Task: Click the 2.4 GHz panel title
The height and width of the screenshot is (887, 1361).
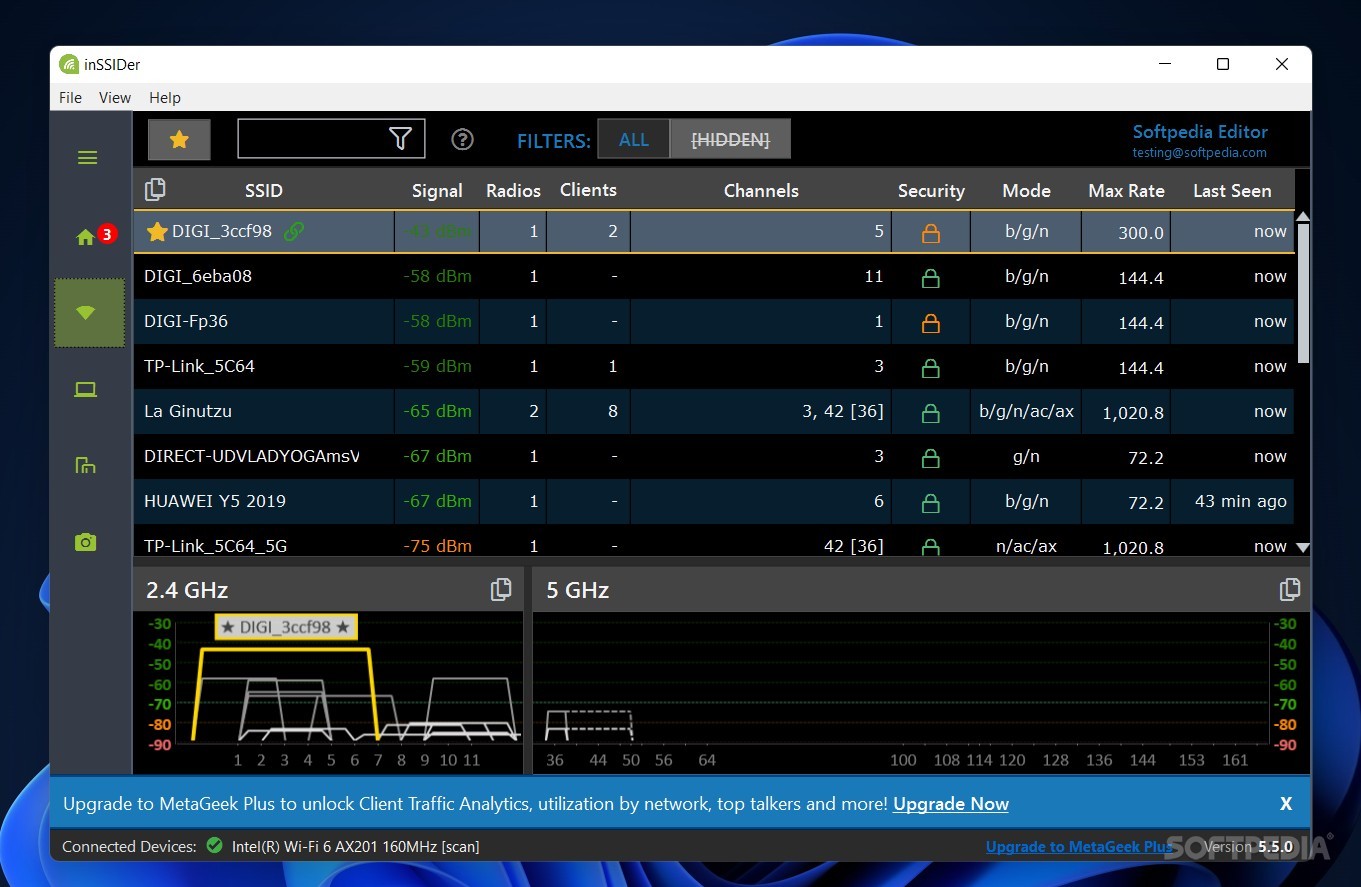Action: (x=187, y=590)
